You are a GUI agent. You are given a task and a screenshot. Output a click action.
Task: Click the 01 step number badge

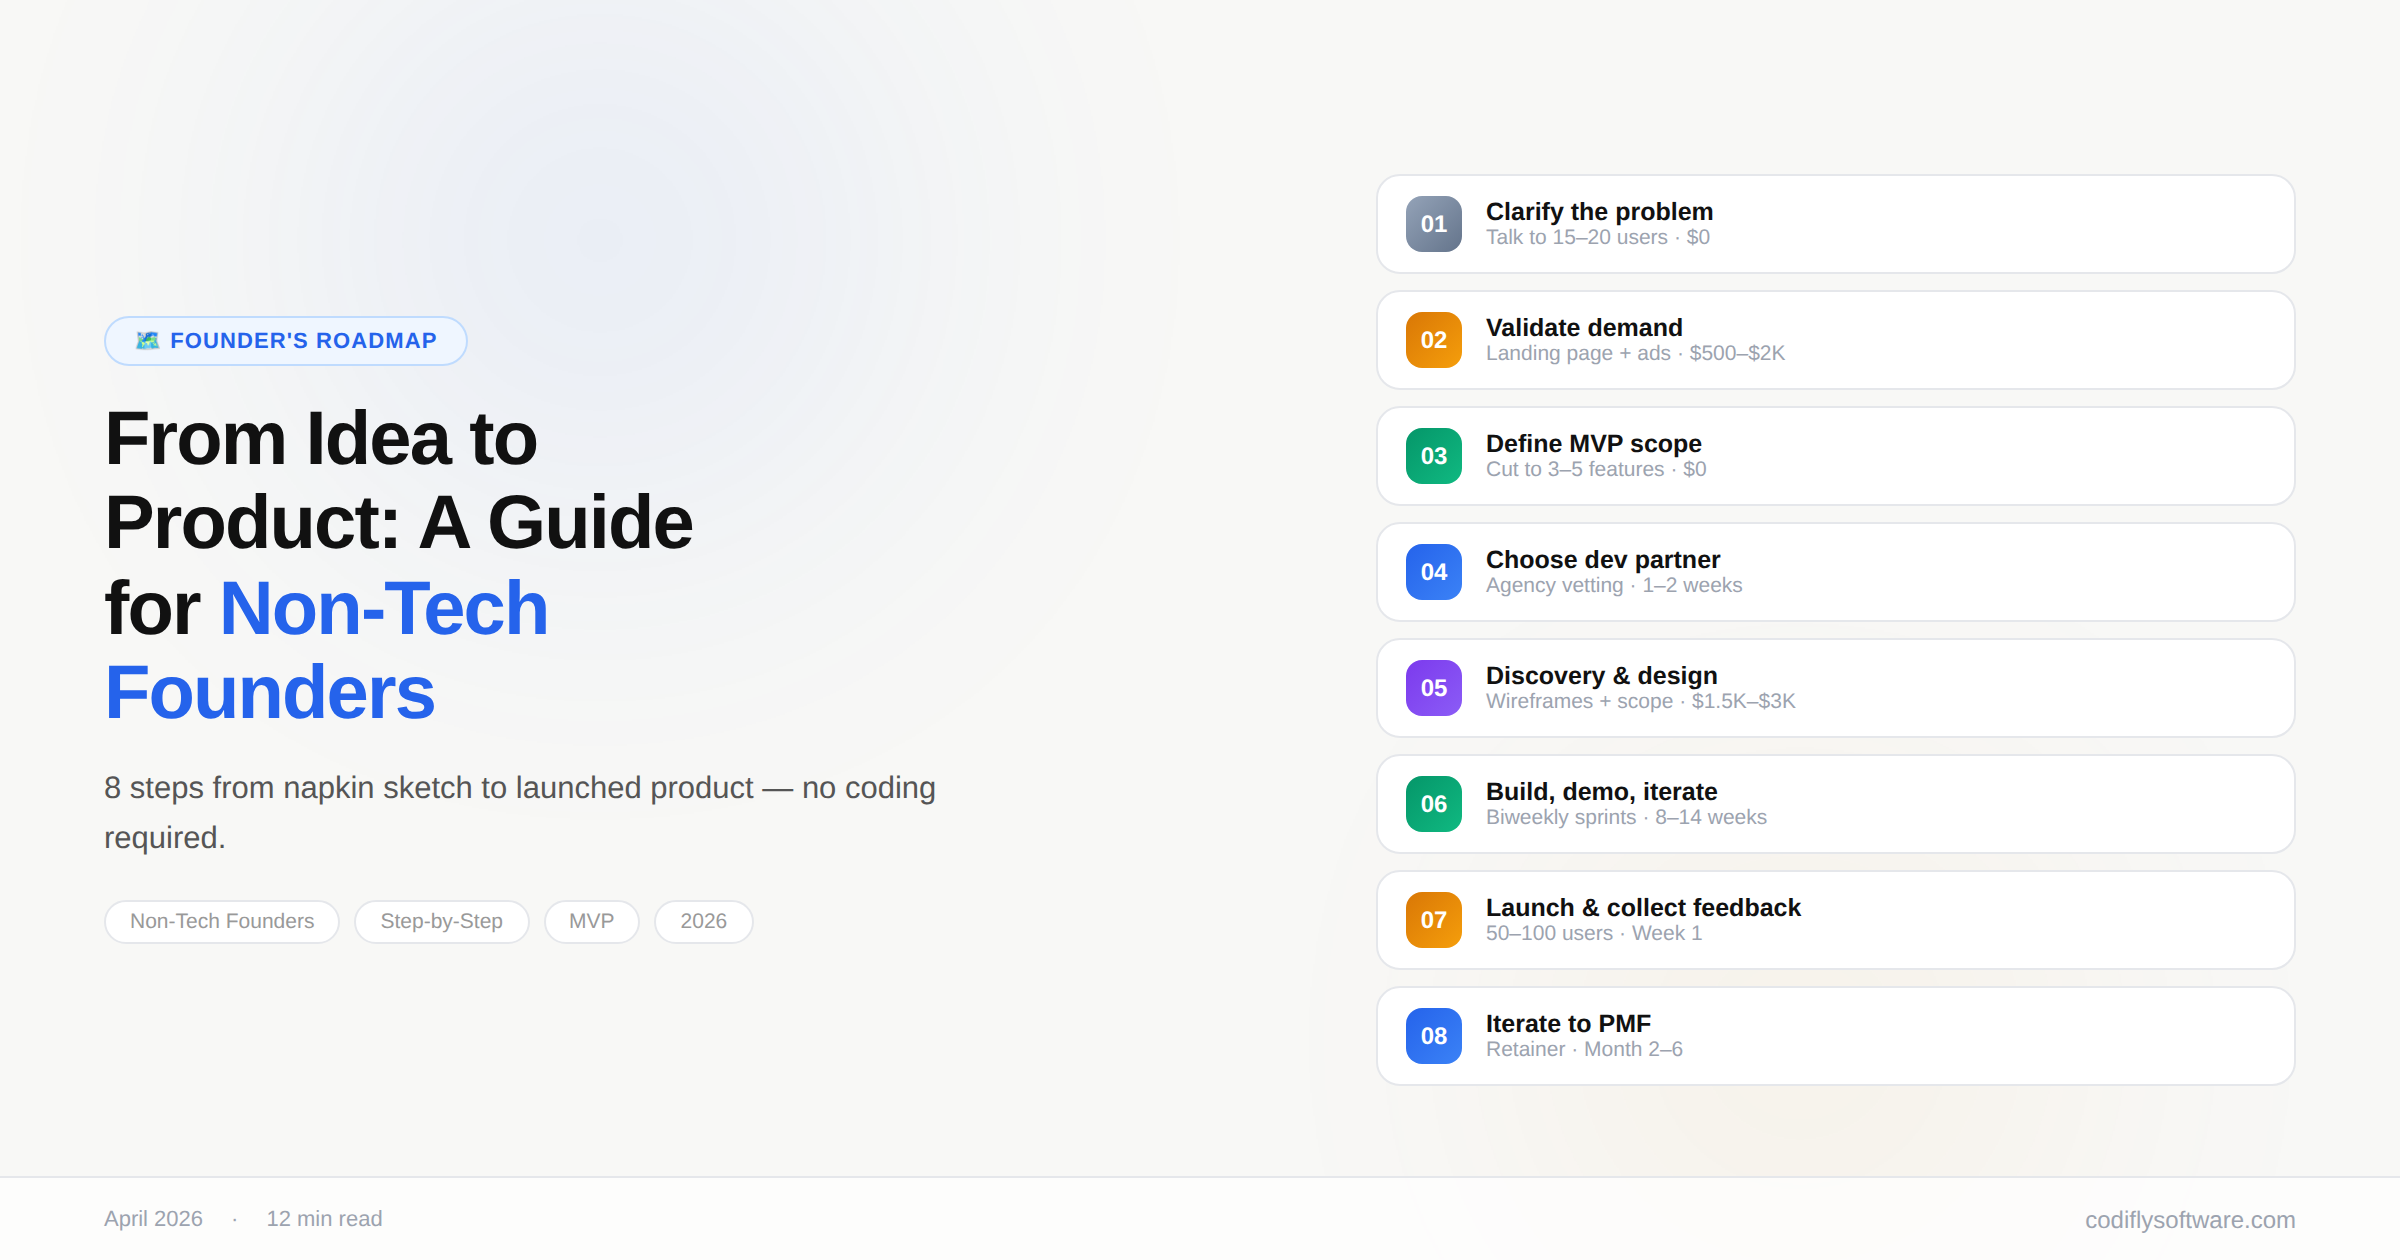[1433, 224]
